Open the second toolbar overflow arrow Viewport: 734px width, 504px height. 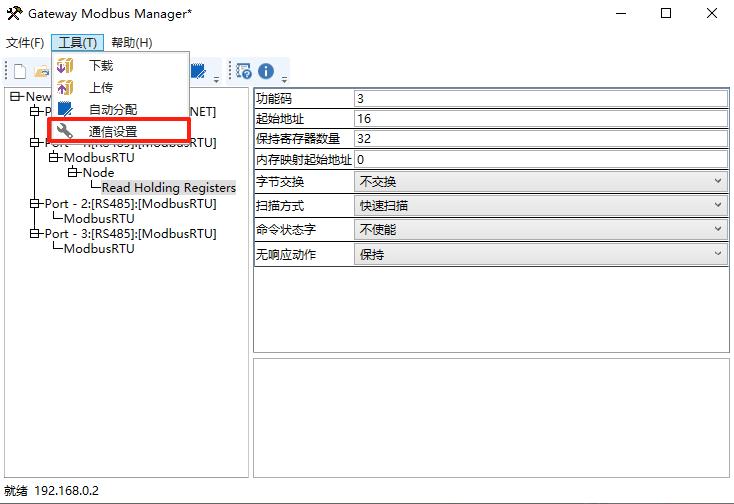coord(284,80)
